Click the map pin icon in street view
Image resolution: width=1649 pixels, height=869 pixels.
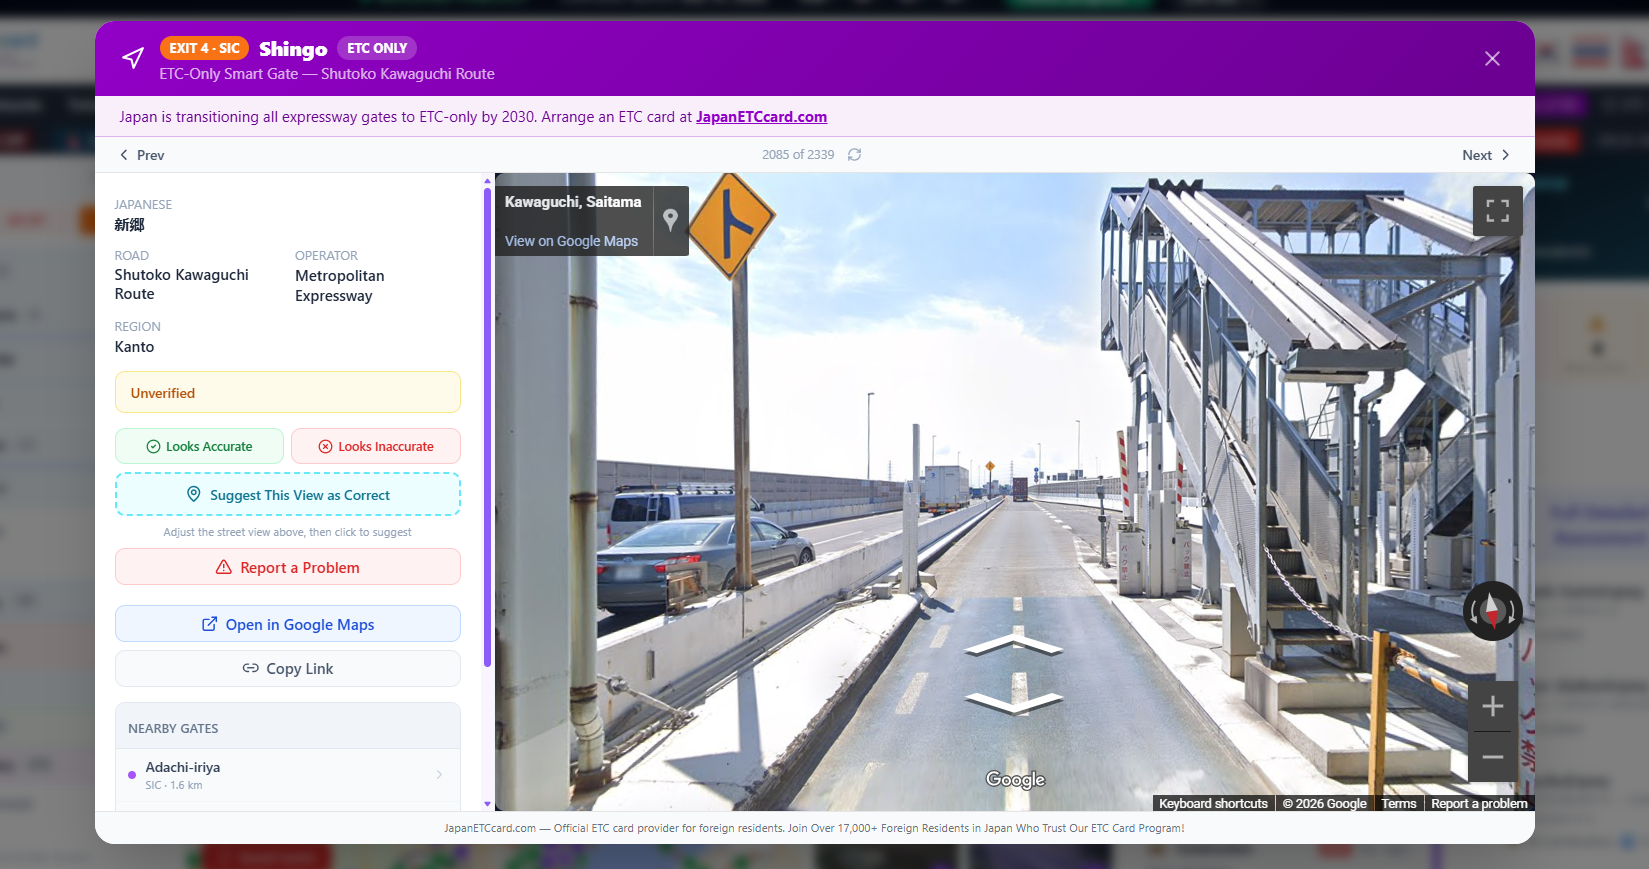(671, 220)
